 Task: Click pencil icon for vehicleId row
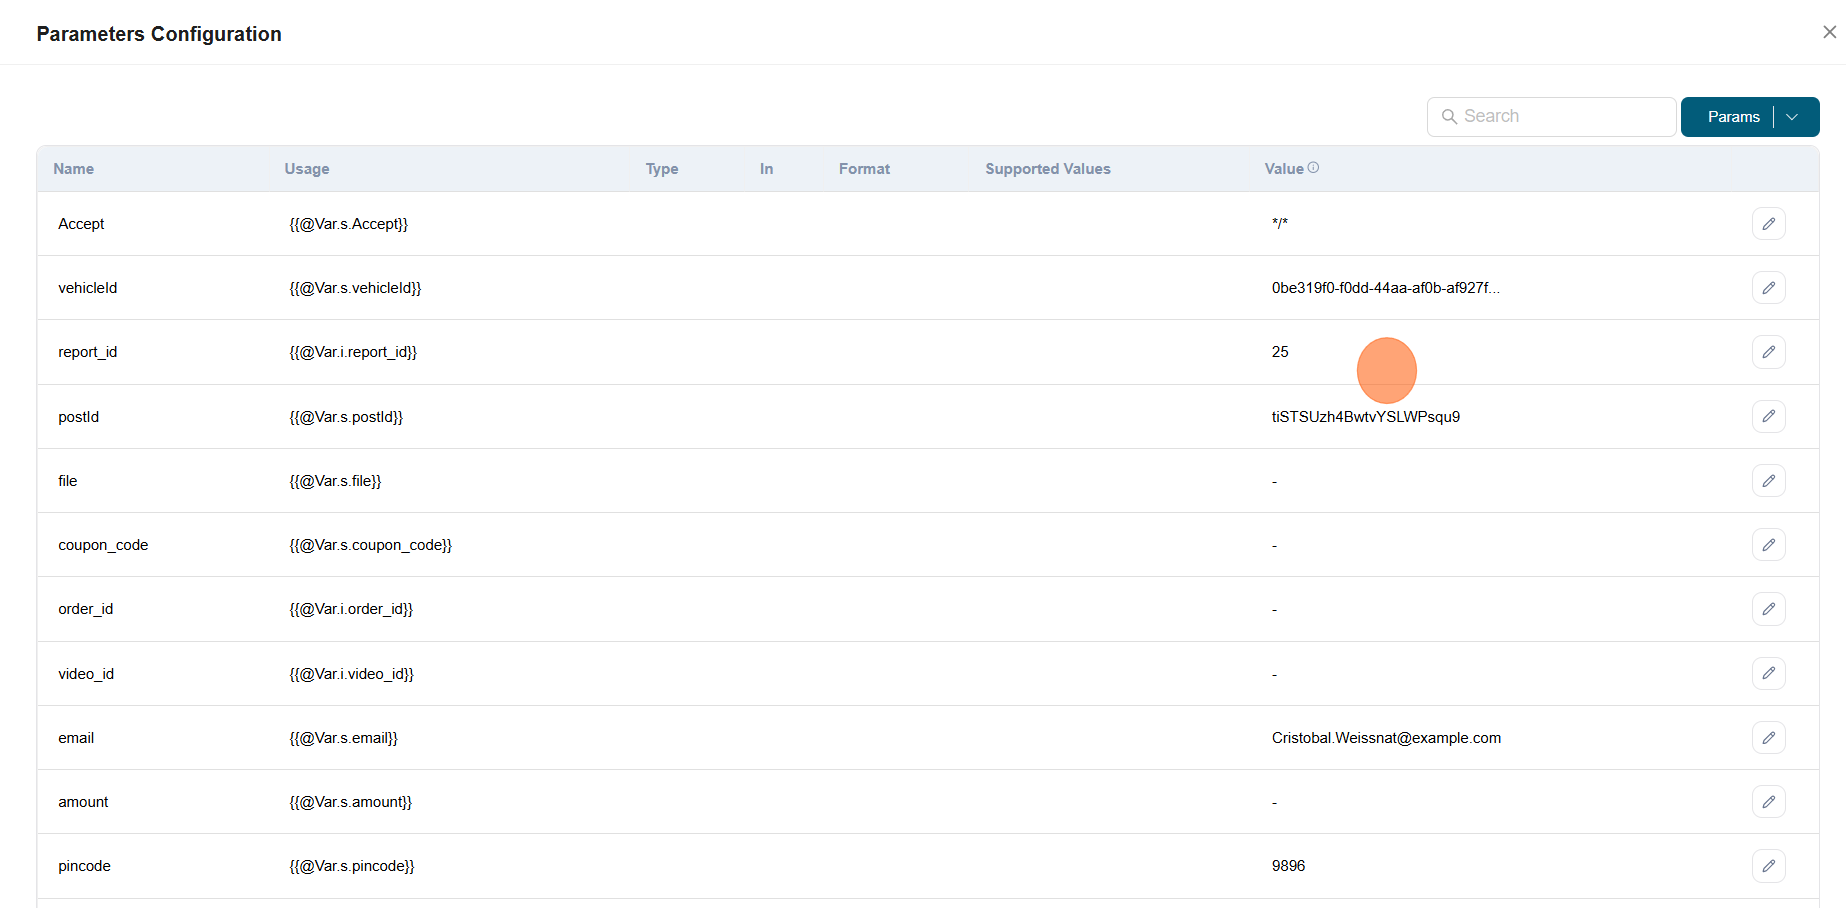click(x=1768, y=288)
